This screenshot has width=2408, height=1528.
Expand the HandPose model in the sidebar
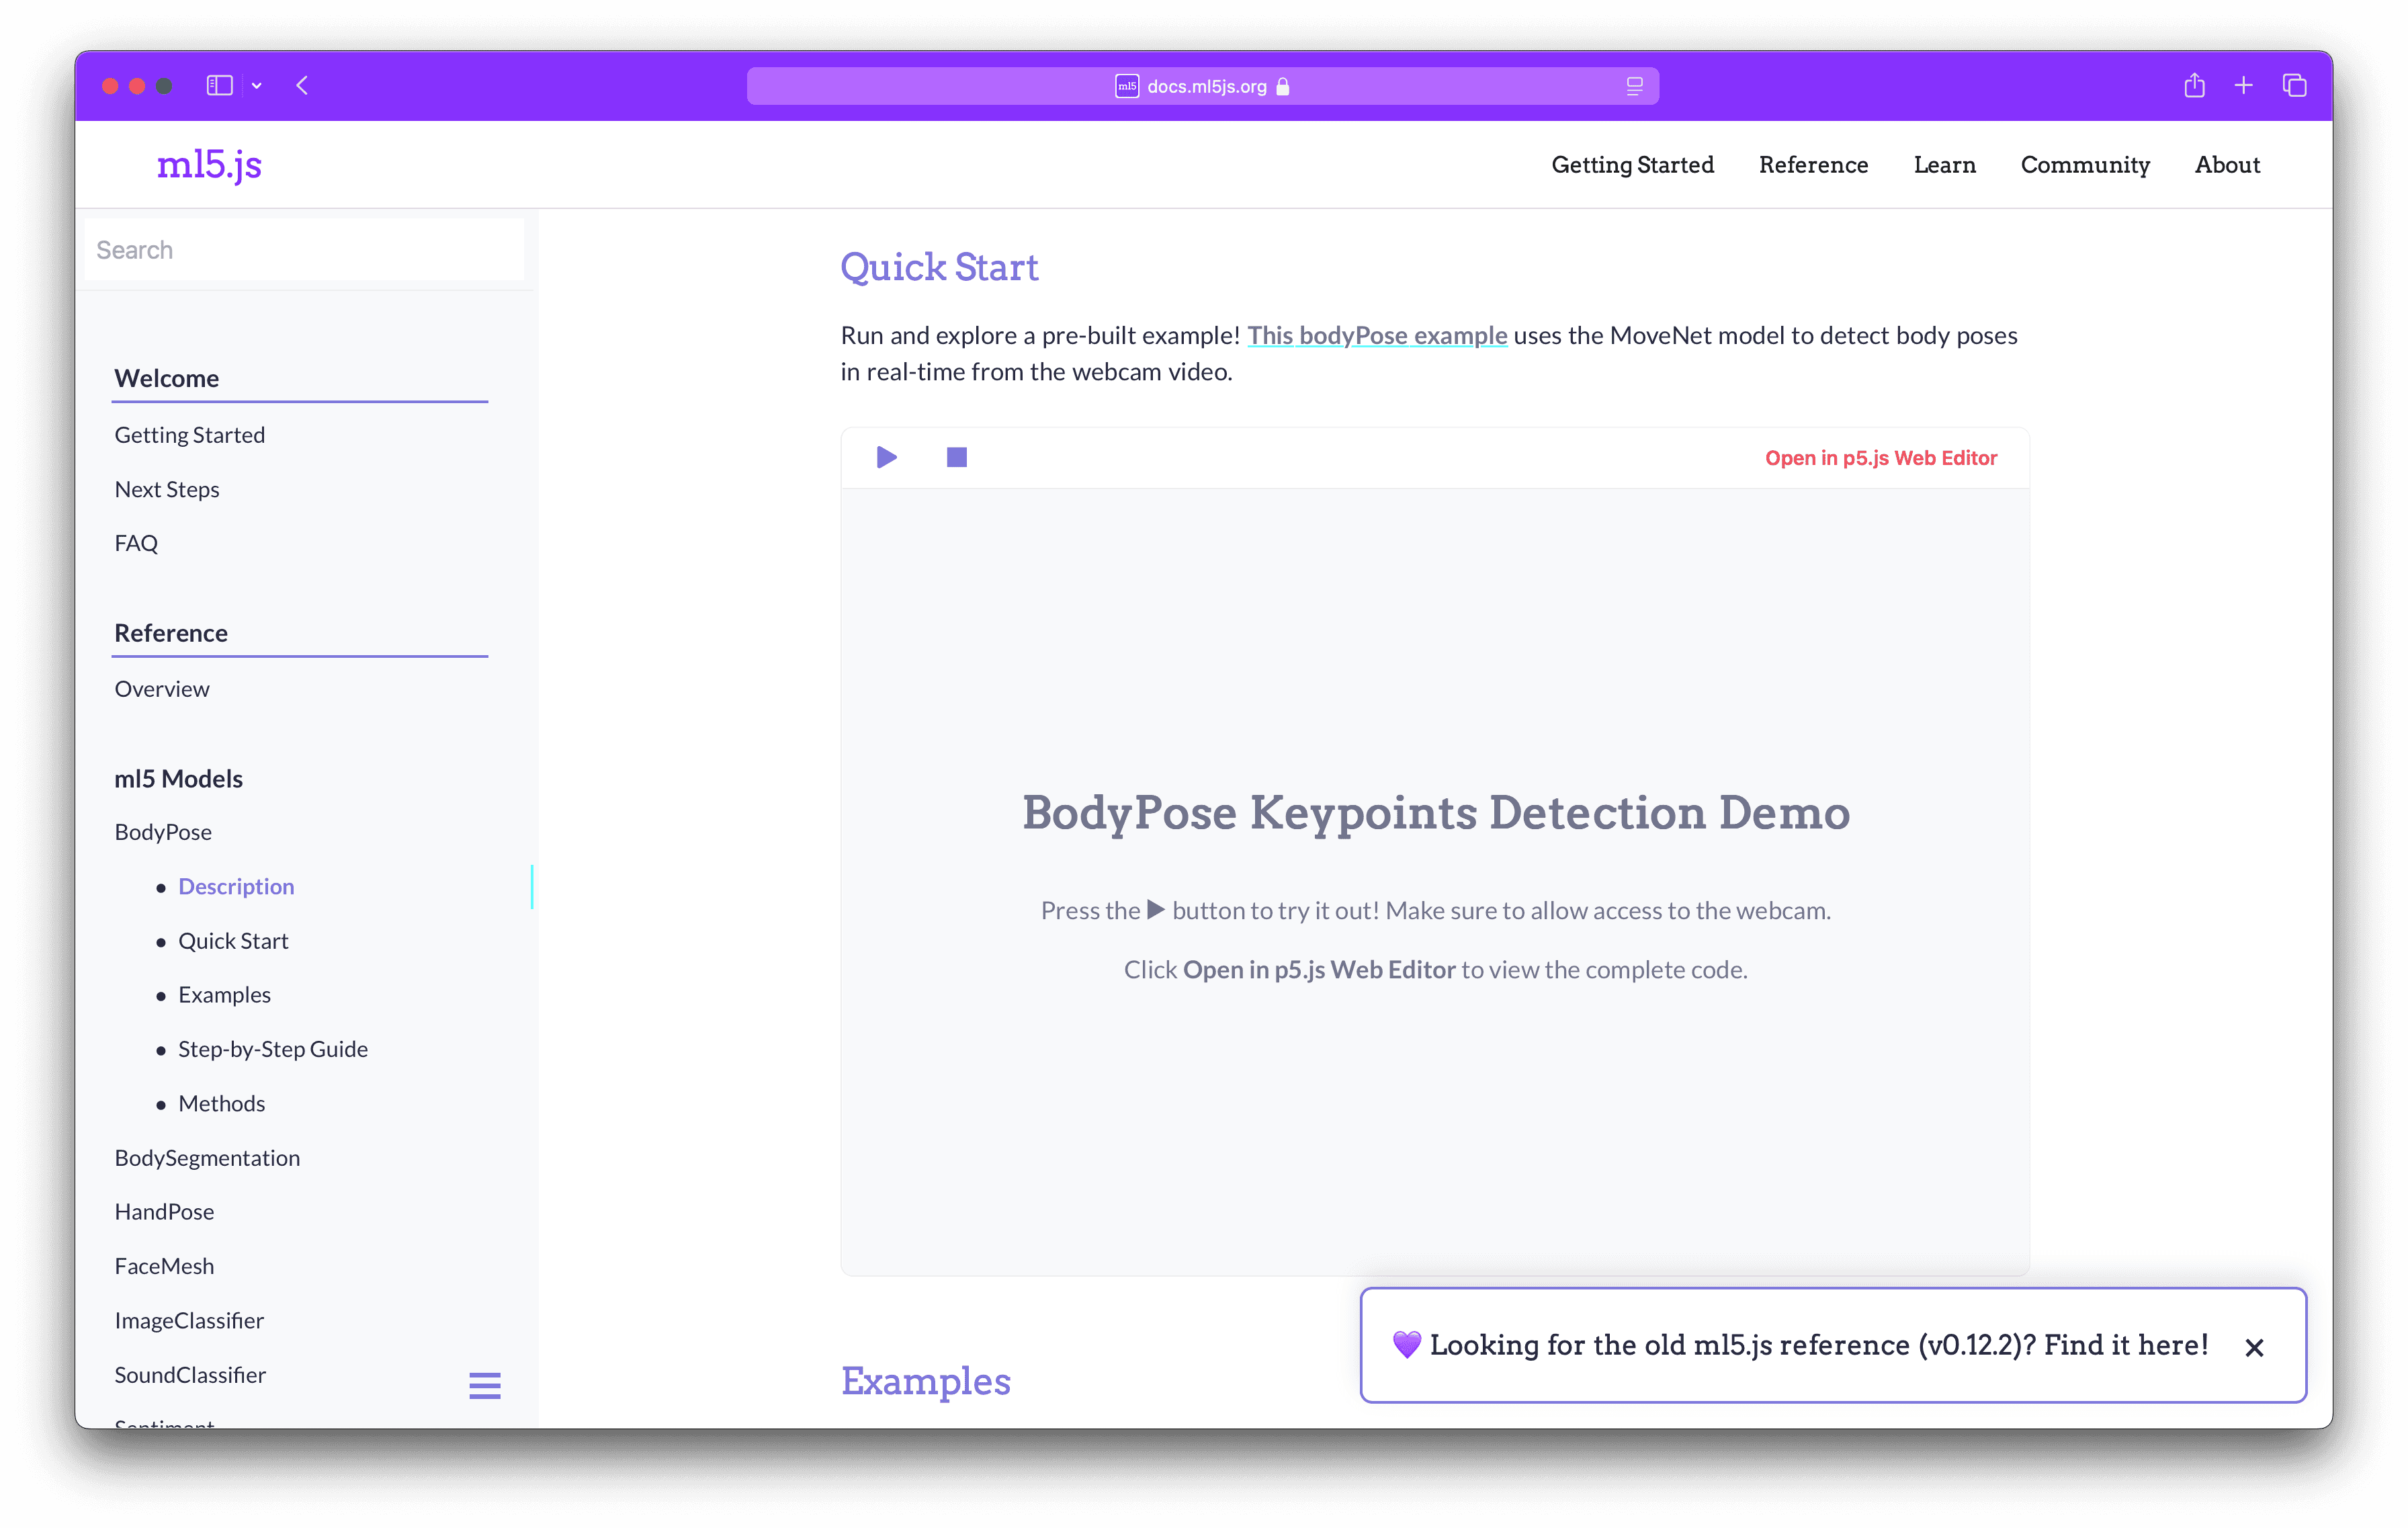[164, 1211]
